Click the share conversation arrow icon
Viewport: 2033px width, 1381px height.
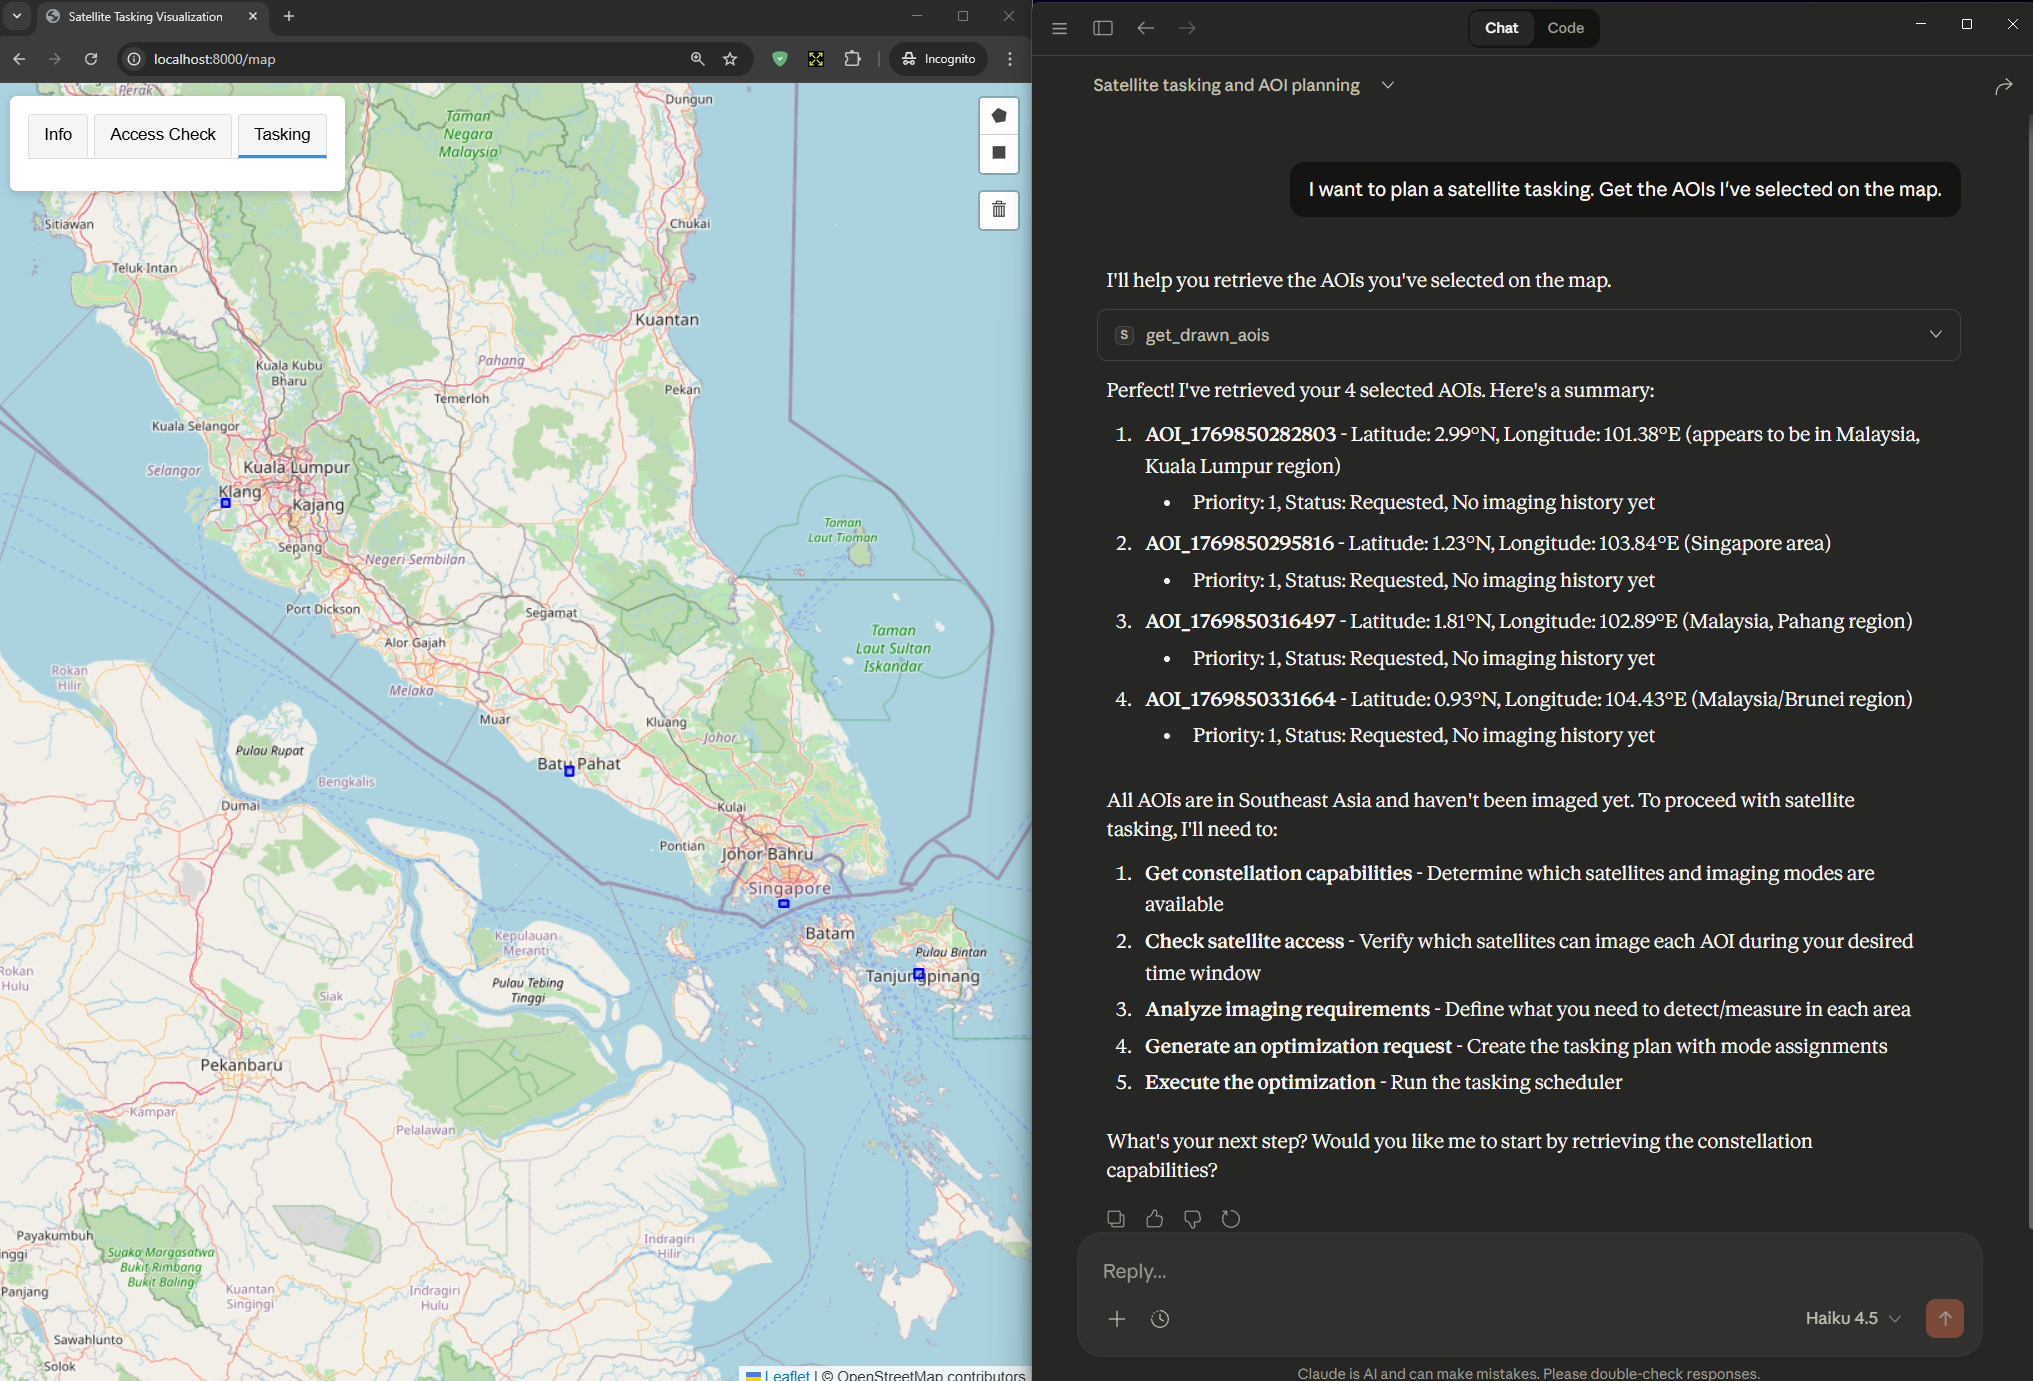tap(2003, 86)
